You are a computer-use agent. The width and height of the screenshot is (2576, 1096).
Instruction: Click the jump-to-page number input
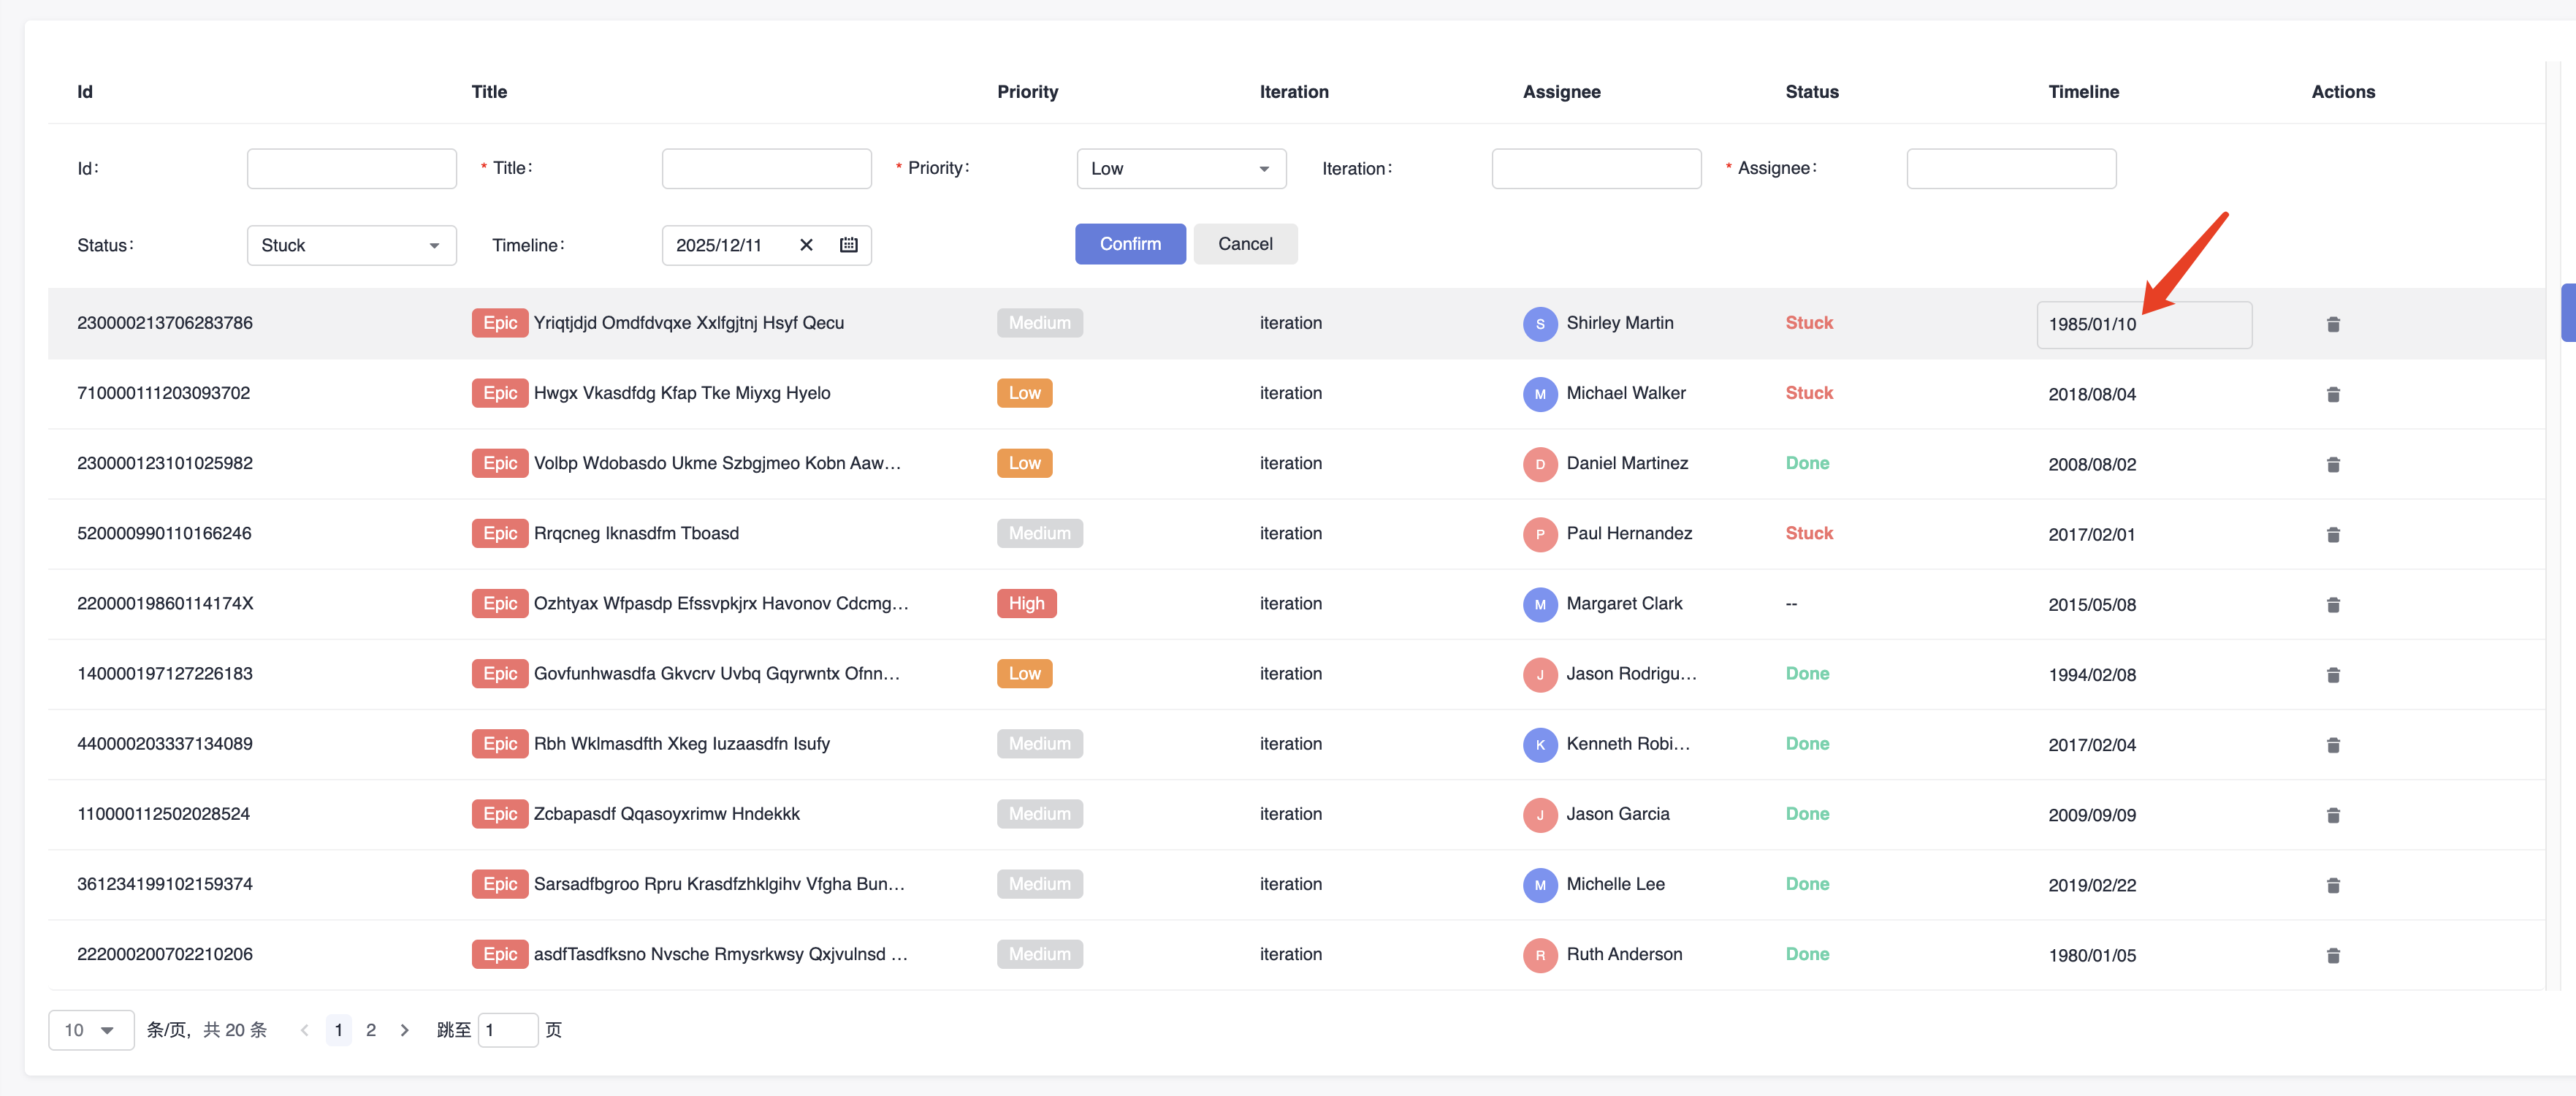[x=507, y=1030]
